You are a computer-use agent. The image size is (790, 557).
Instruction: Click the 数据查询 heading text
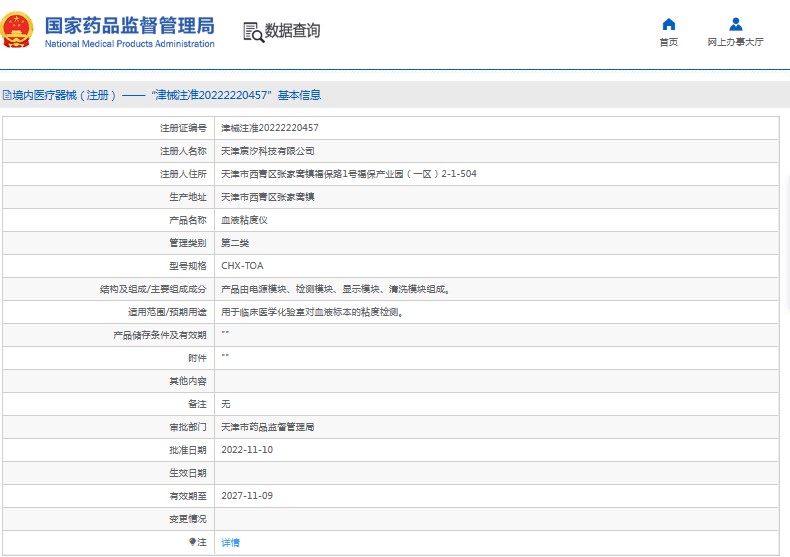293,31
